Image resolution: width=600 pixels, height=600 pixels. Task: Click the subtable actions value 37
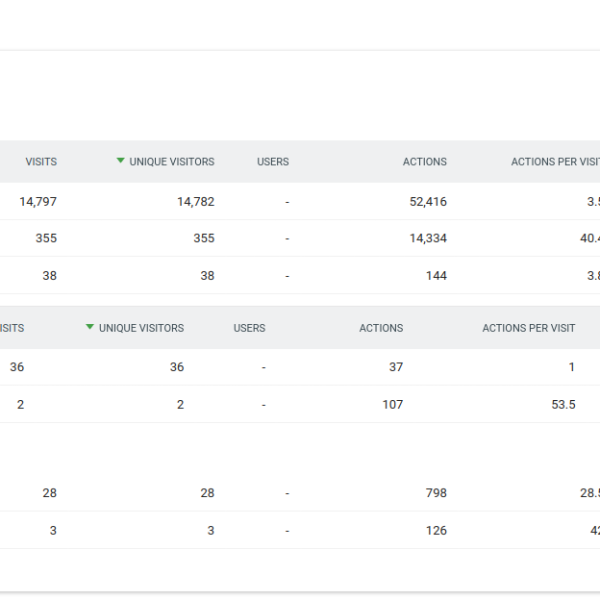click(x=396, y=367)
